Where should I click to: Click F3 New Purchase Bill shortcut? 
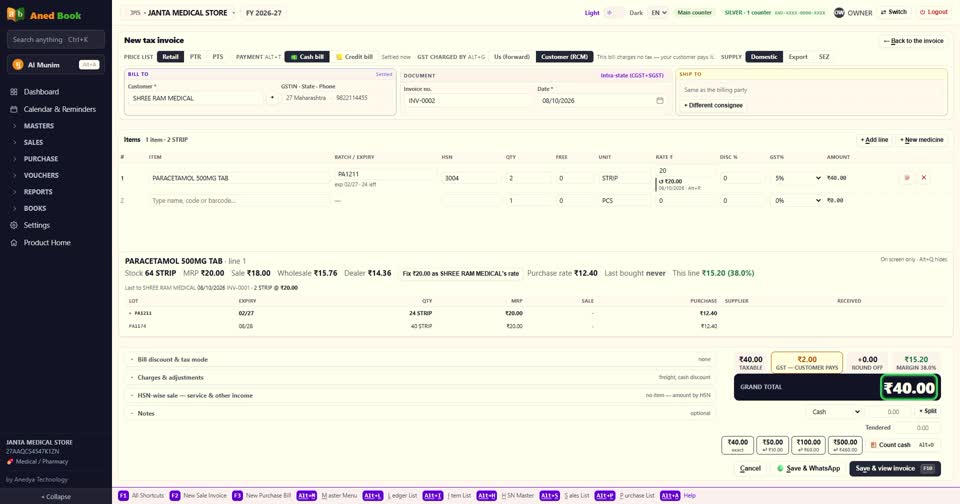click(x=261, y=495)
